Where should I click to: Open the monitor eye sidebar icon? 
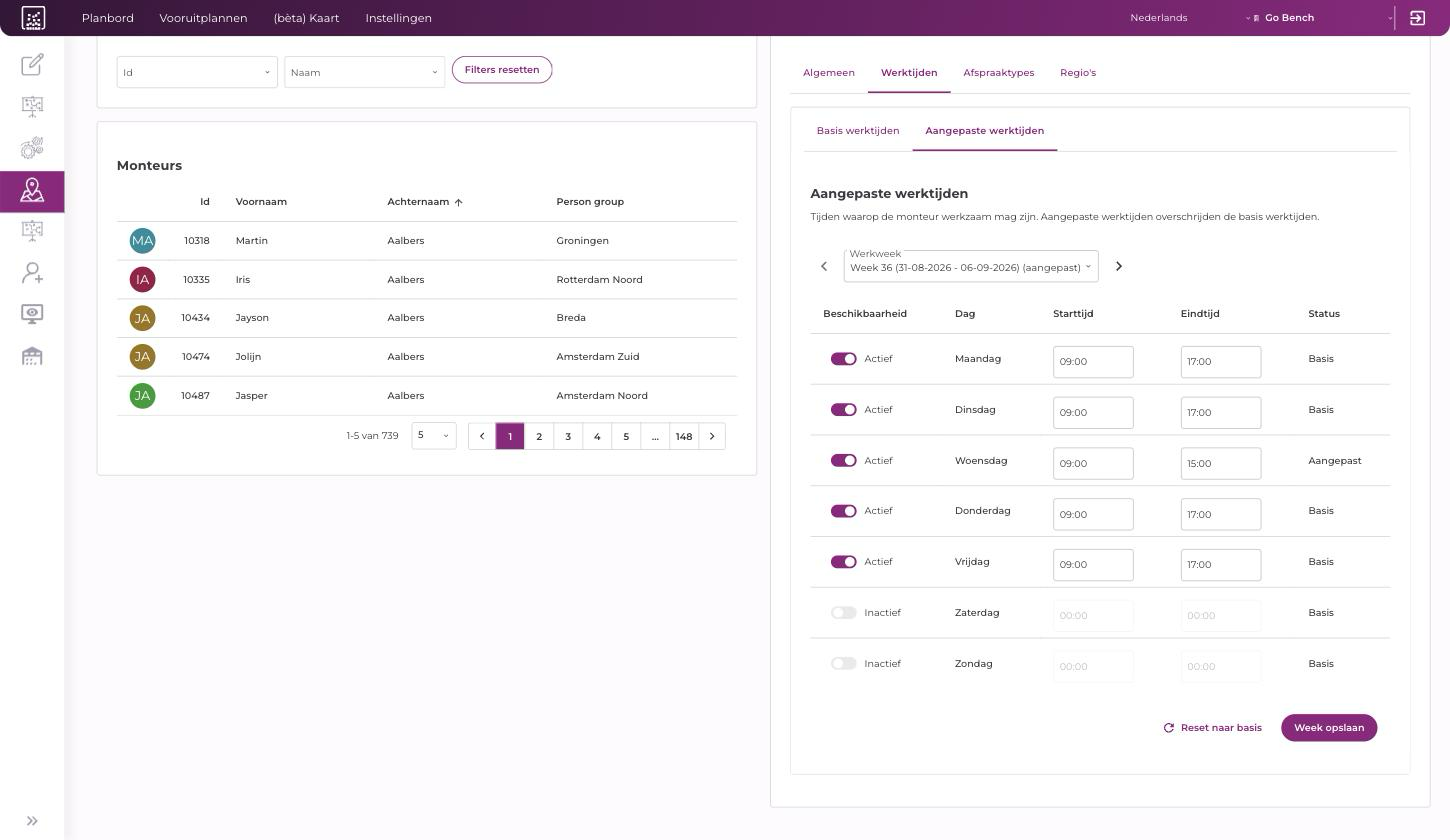click(32, 314)
